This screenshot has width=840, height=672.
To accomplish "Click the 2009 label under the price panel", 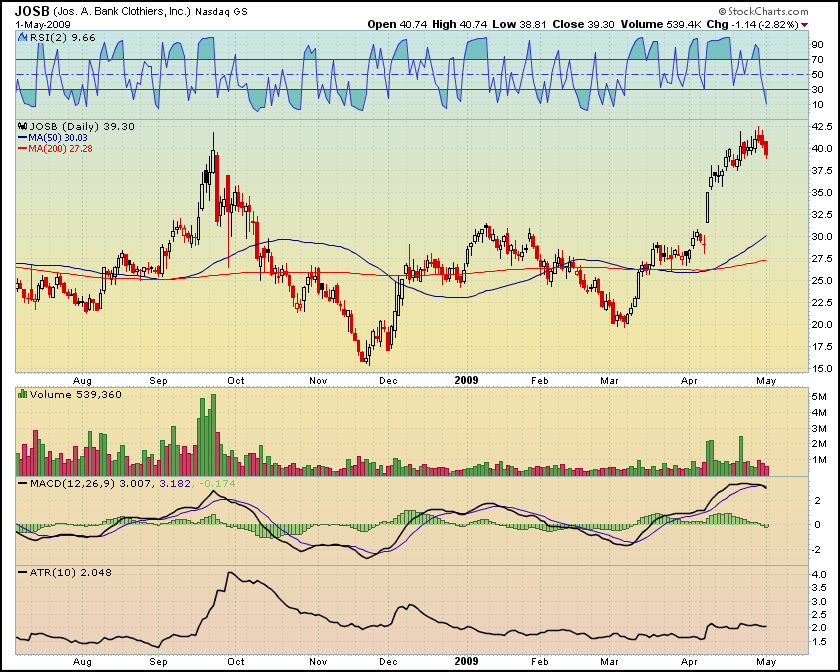I will 466,380.
